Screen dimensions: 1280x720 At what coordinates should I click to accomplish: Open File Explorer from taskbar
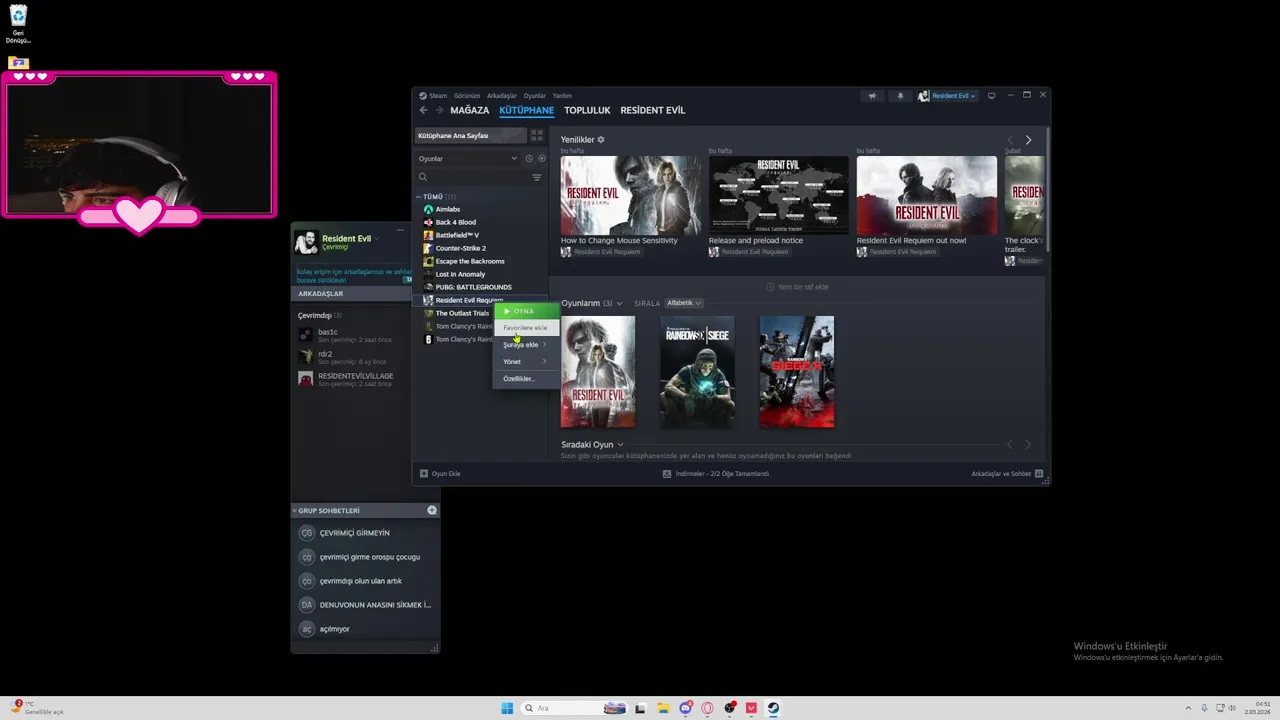tap(663, 708)
